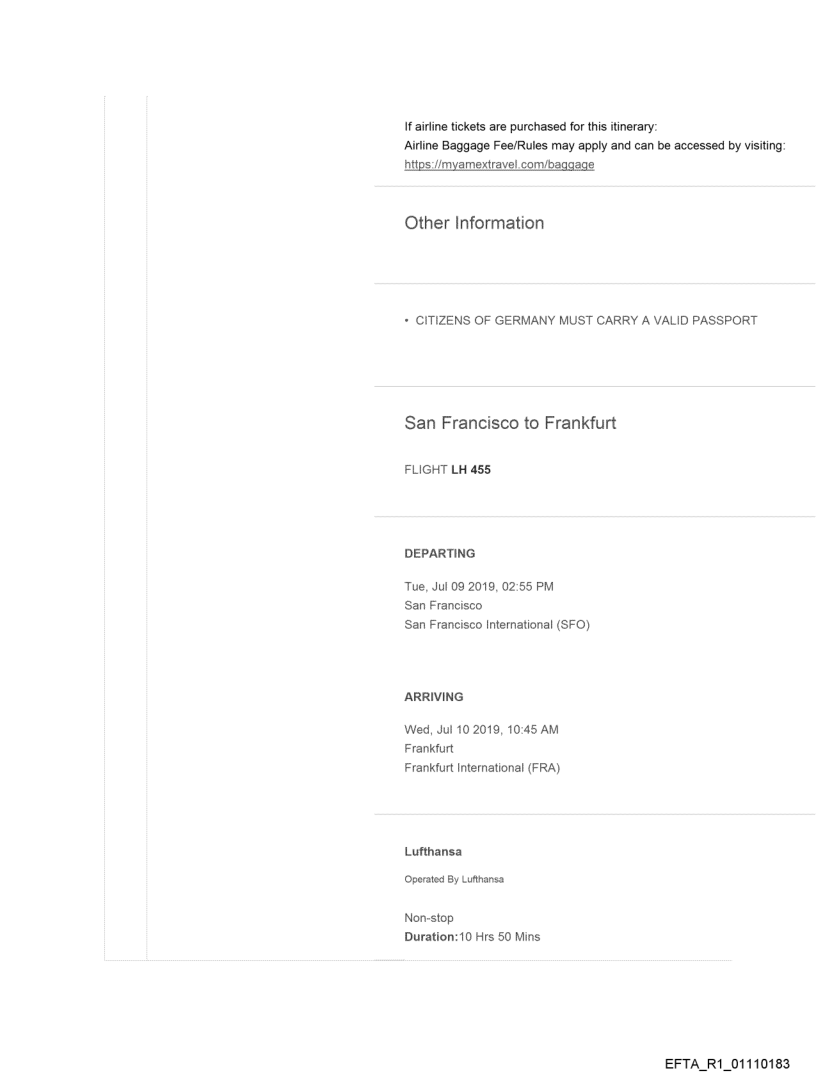The width and height of the screenshot is (816, 1073).
Task: Click the "Other Information" section heading
Action: (474, 223)
